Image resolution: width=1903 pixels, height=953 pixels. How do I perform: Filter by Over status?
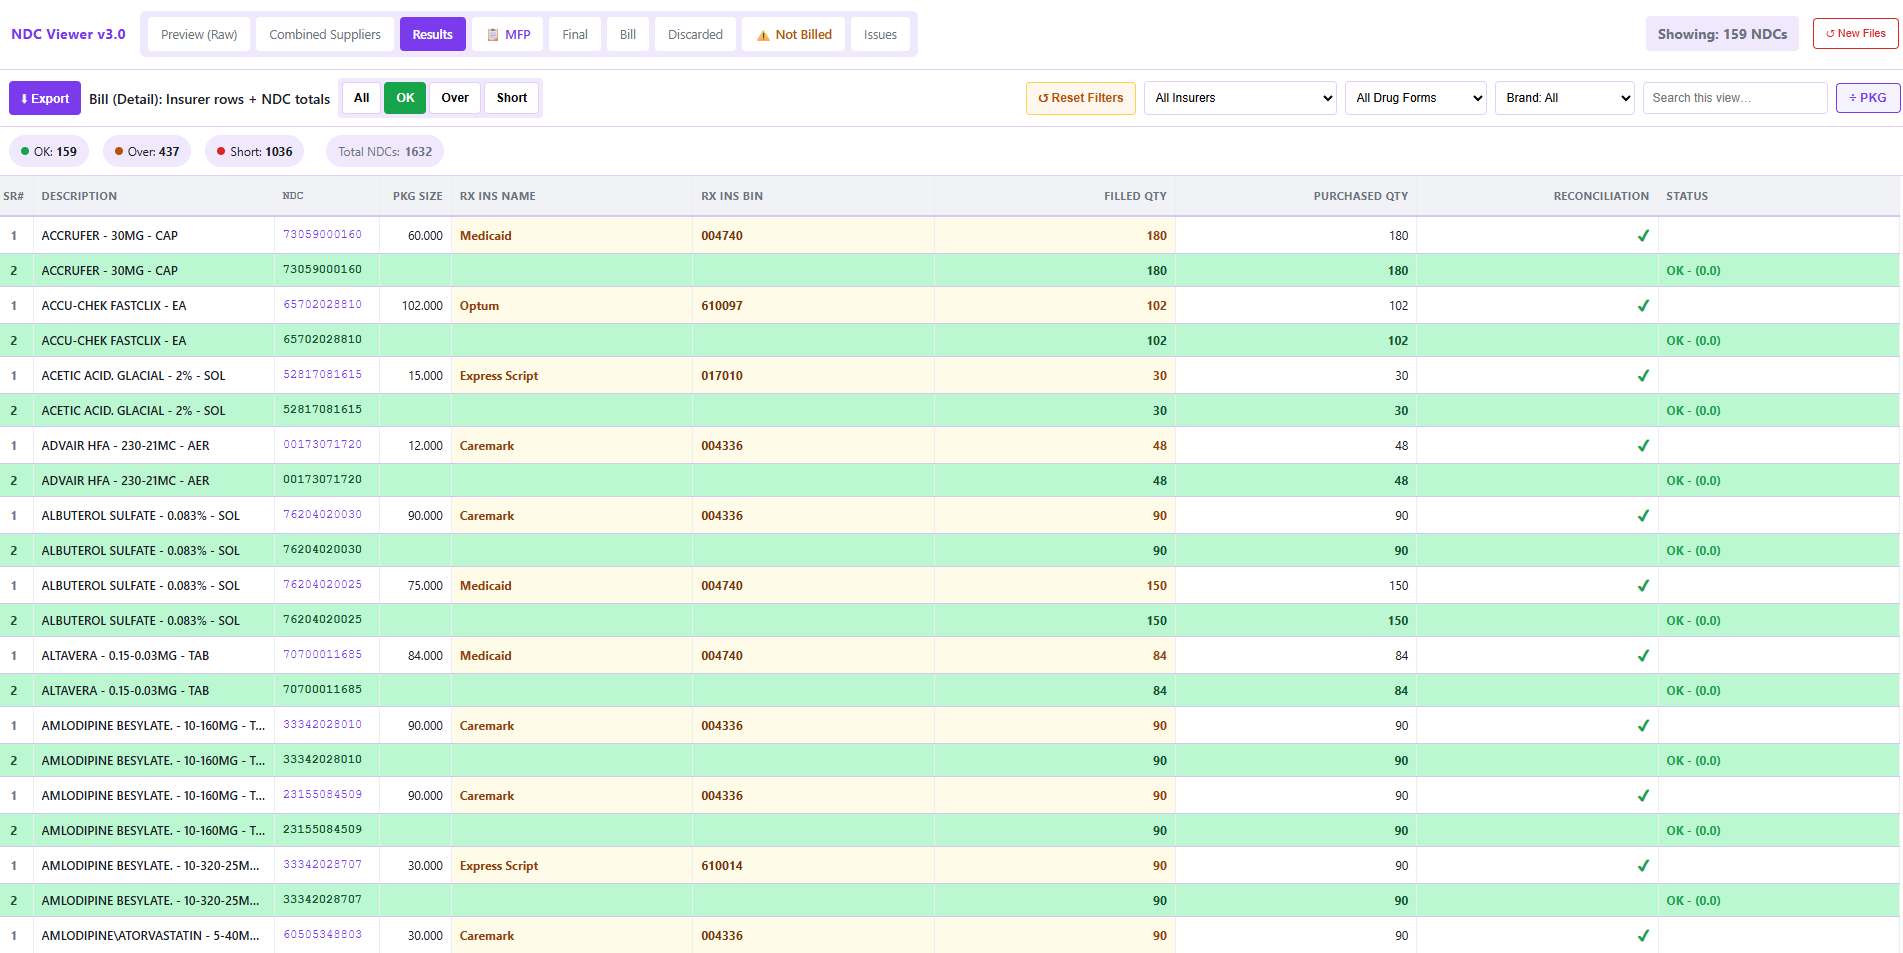(455, 98)
